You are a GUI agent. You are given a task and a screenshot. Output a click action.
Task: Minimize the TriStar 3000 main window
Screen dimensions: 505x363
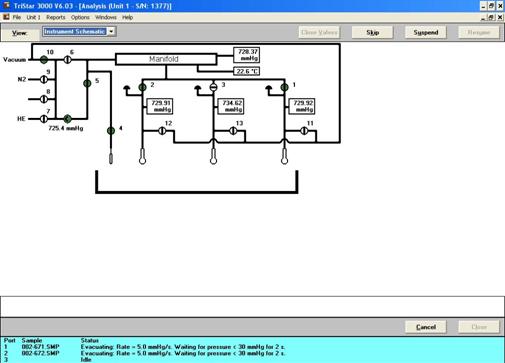click(x=483, y=6)
